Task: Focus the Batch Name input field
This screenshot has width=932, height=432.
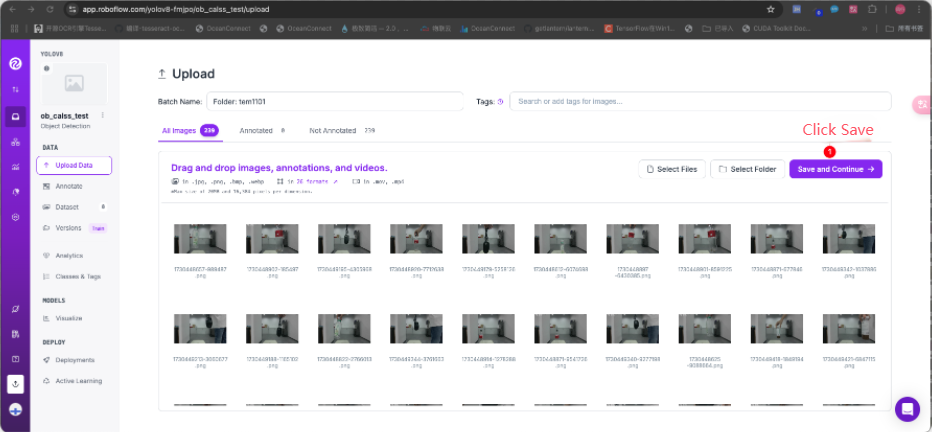Action: (335, 102)
